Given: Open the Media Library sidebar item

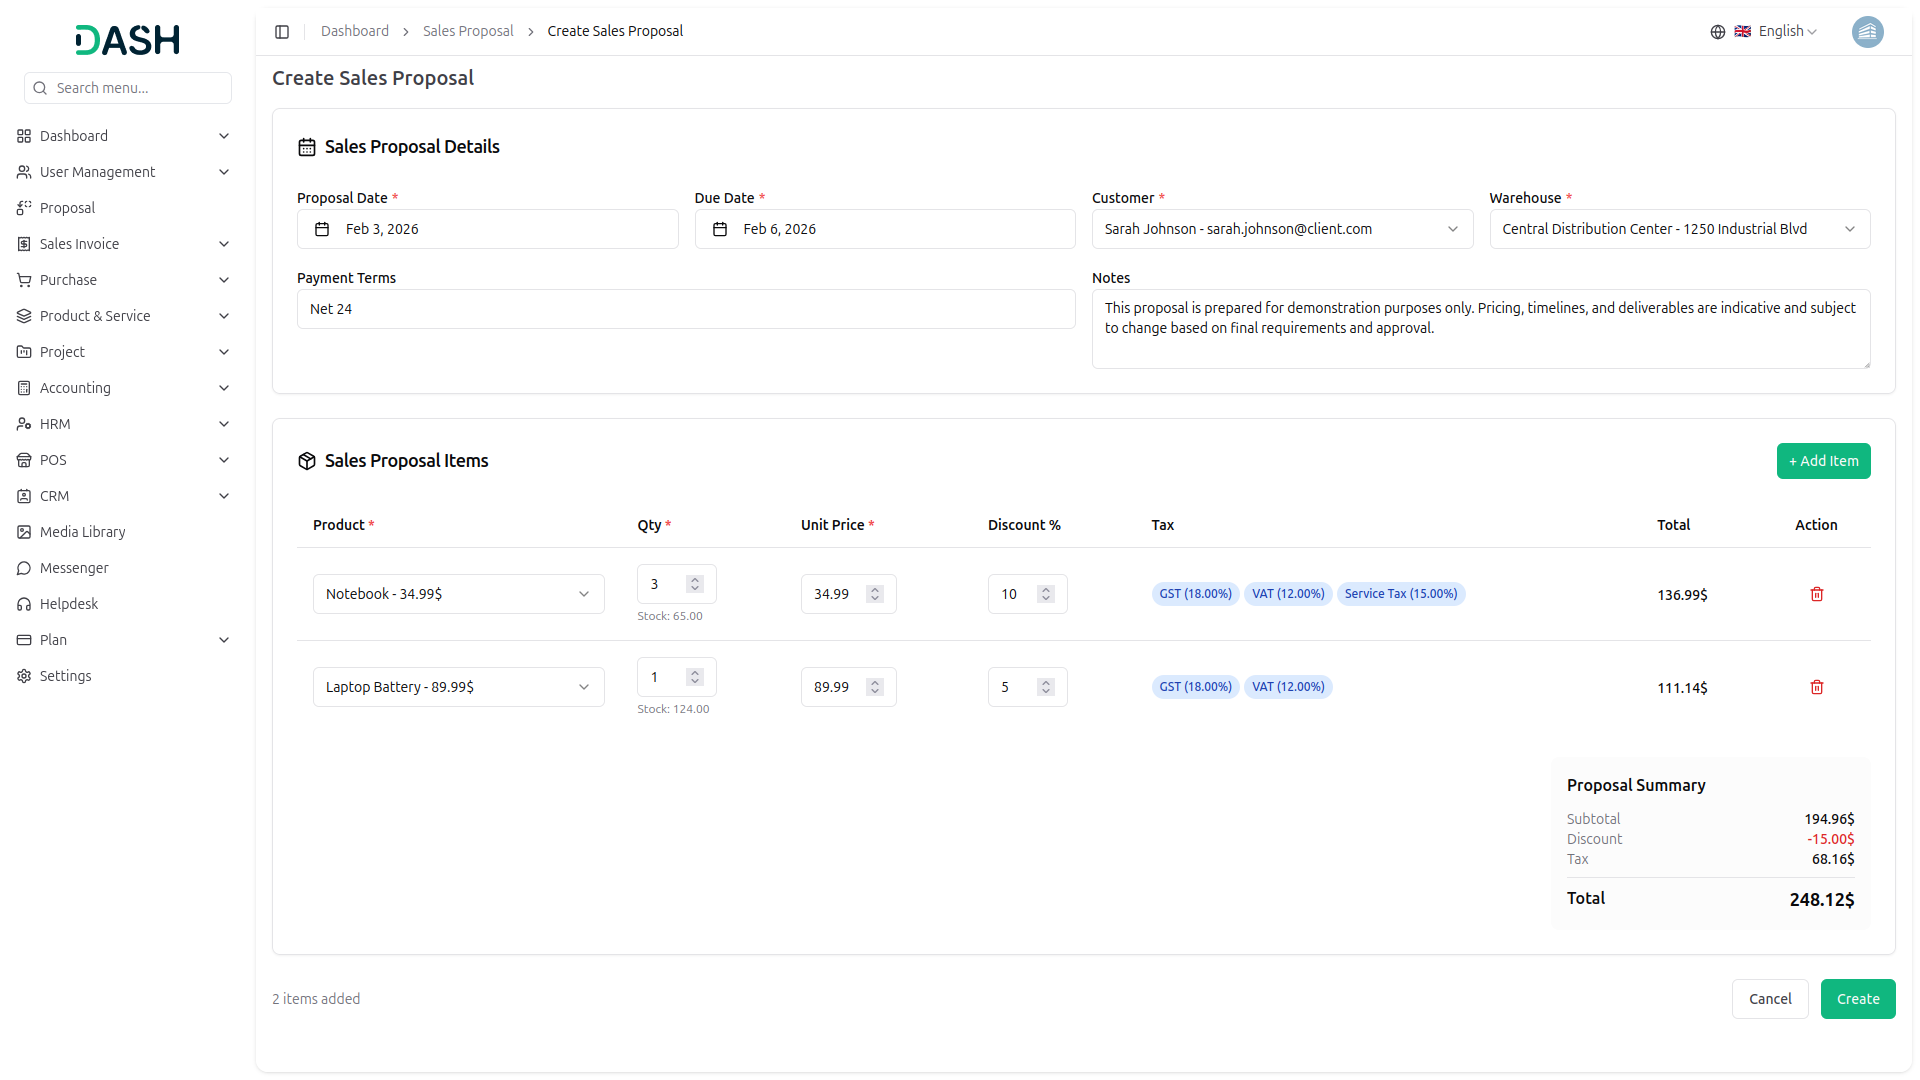Looking at the screenshot, I should pyautogui.click(x=82, y=532).
